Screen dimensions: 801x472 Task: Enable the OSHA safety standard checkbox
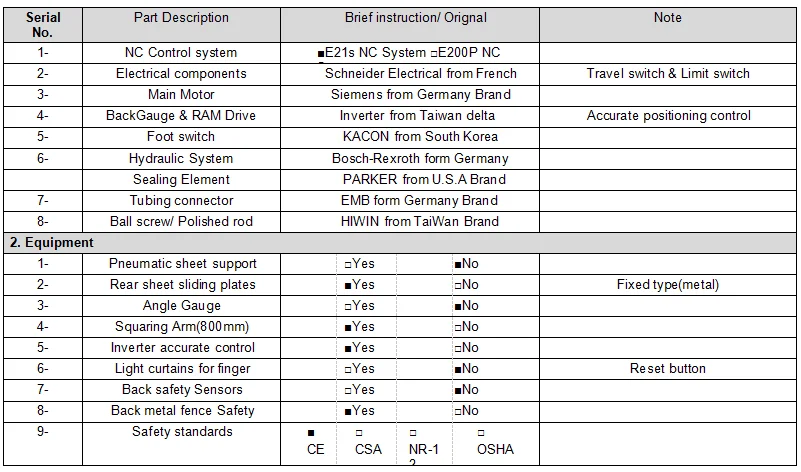pos(481,433)
